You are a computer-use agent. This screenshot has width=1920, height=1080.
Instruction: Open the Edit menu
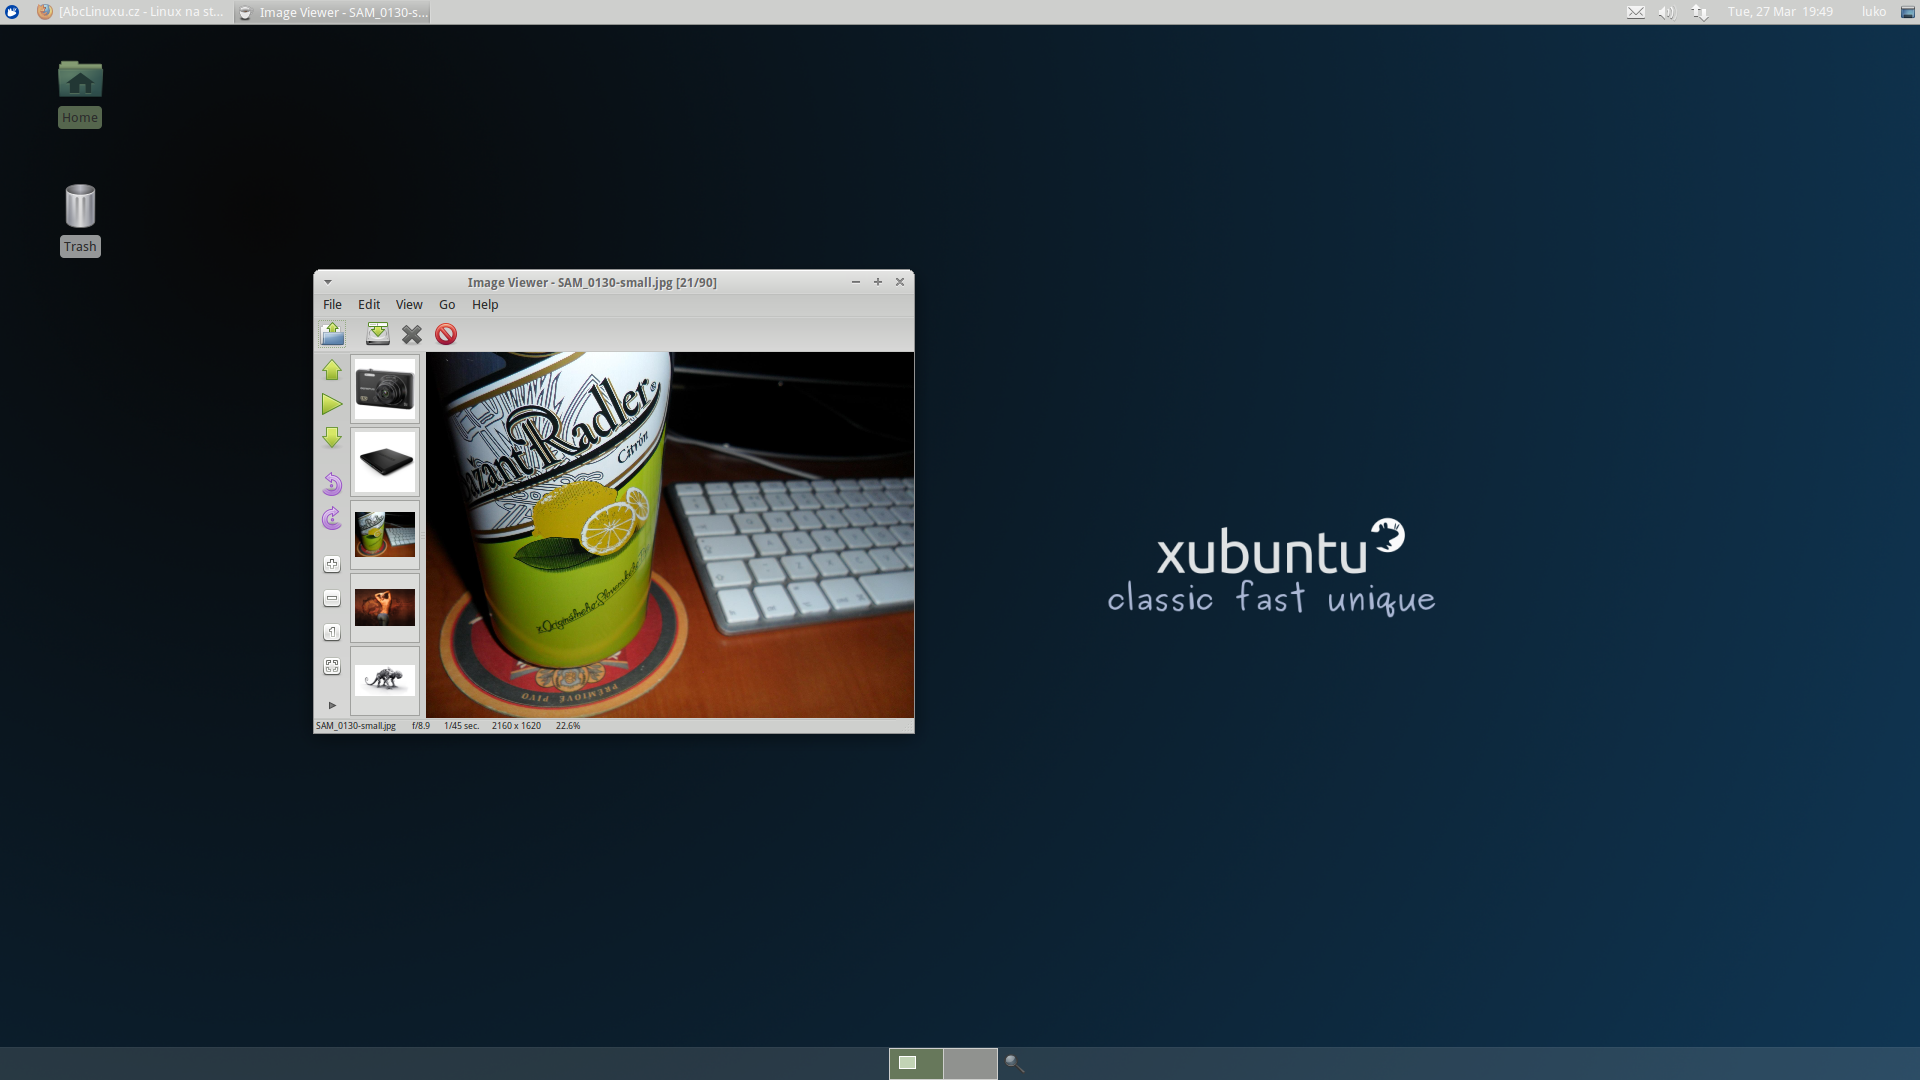click(369, 305)
